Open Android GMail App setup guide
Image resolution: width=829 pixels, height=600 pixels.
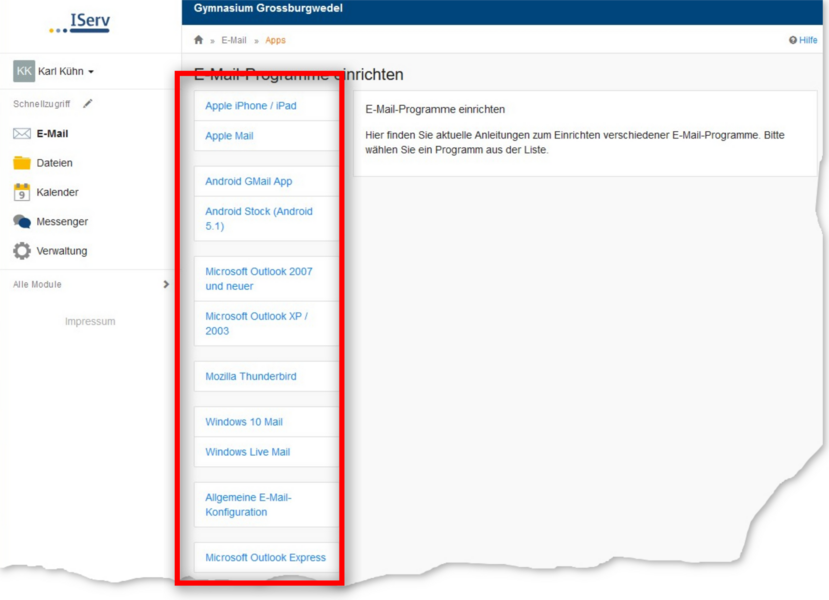(x=249, y=182)
